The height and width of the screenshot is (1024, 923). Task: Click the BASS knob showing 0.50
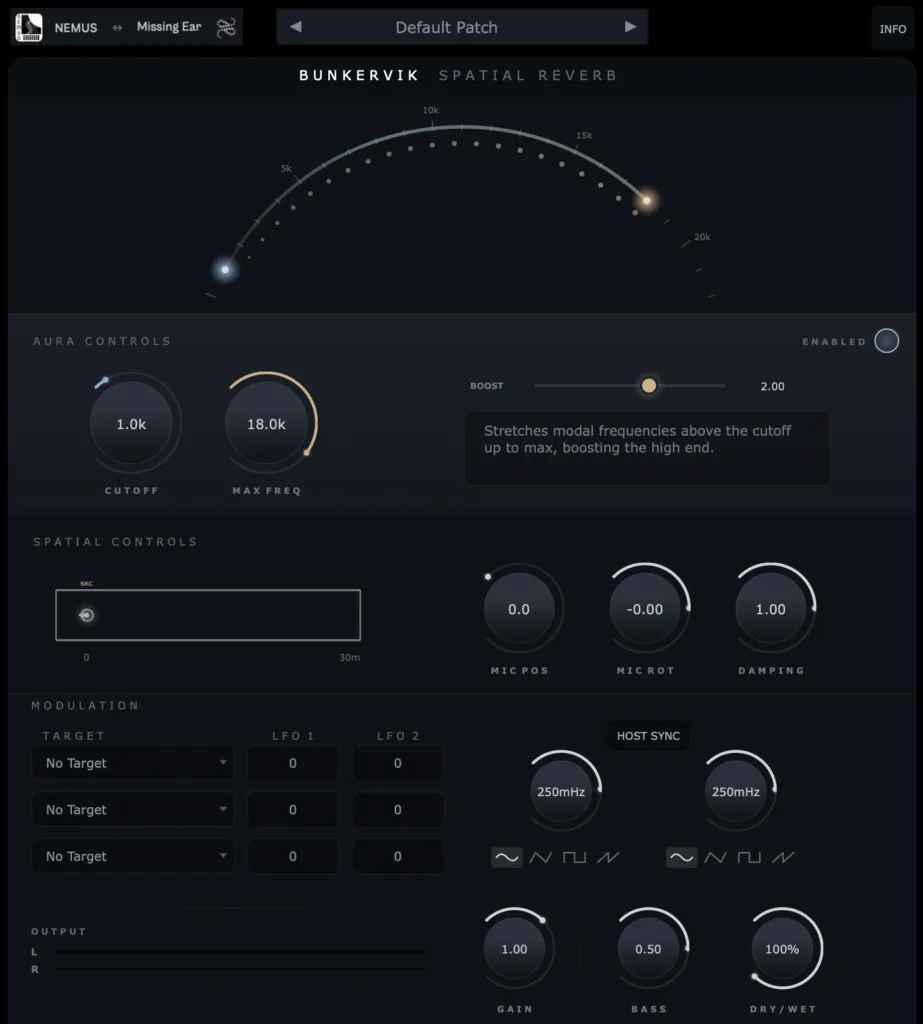click(648, 949)
